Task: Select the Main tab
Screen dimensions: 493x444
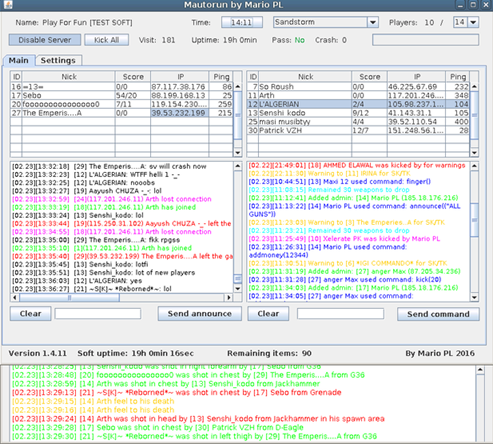Action: tap(19, 60)
